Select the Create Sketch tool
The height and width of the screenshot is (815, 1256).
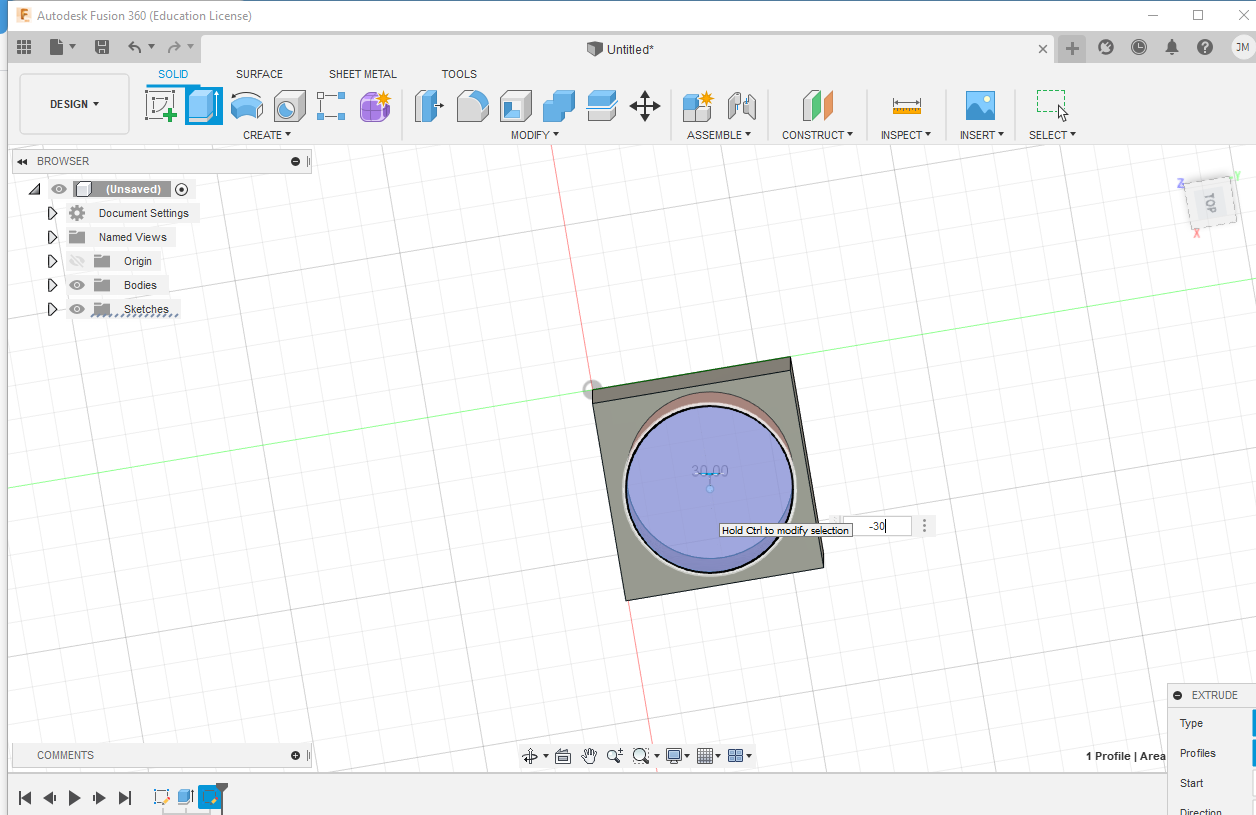tap(161, 106)
